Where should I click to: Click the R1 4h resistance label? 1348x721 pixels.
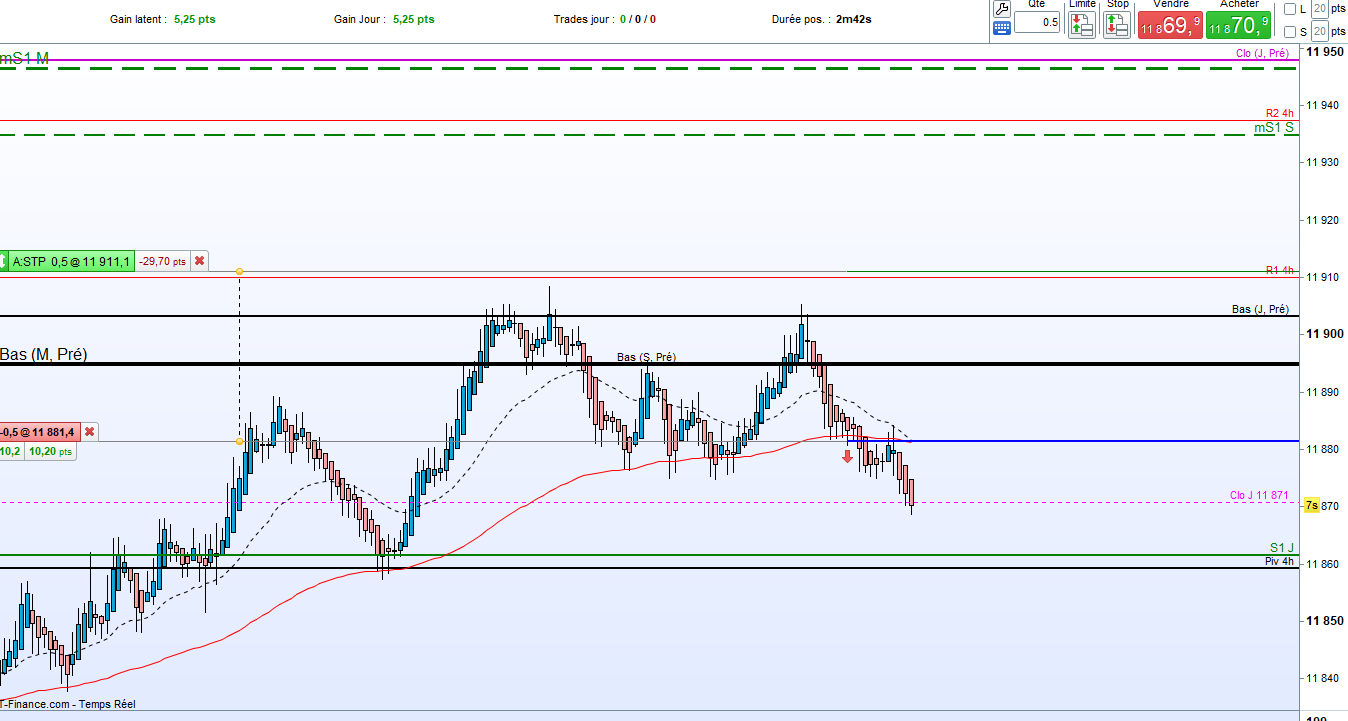point(1279,271)
